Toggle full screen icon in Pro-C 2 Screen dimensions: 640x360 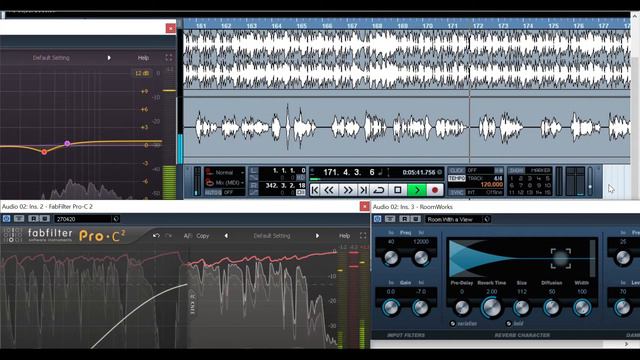363,236
